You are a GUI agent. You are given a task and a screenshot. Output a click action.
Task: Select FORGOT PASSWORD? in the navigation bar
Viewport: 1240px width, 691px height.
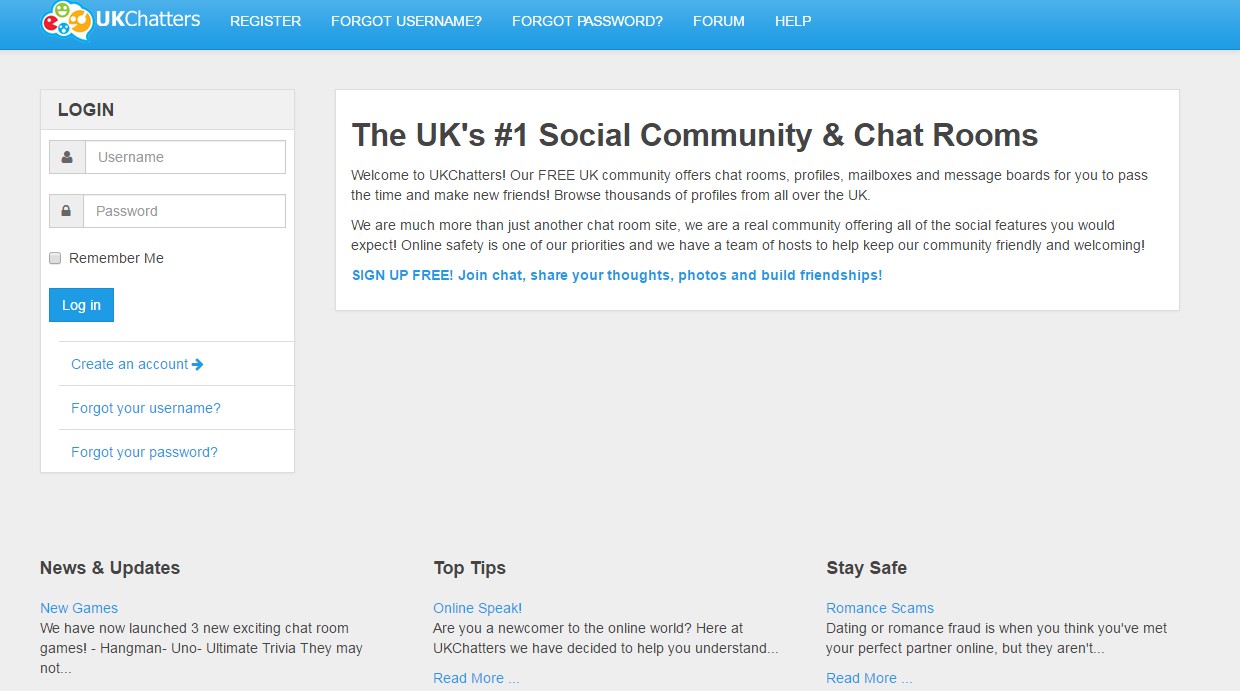click(586, 20)
